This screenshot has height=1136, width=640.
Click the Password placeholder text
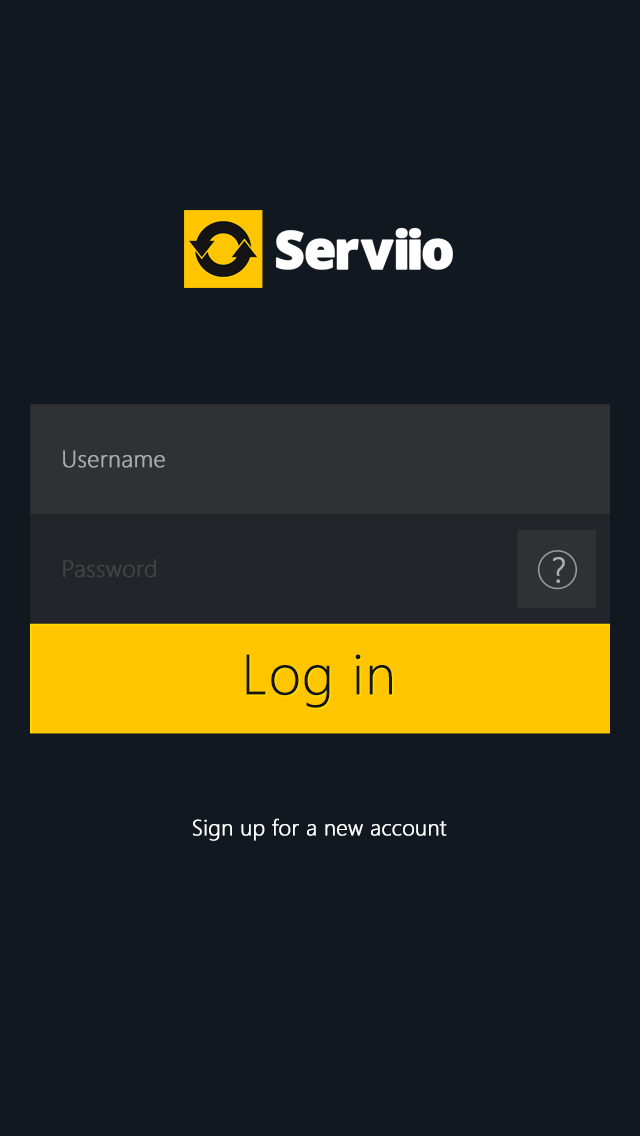click(109, 569)
